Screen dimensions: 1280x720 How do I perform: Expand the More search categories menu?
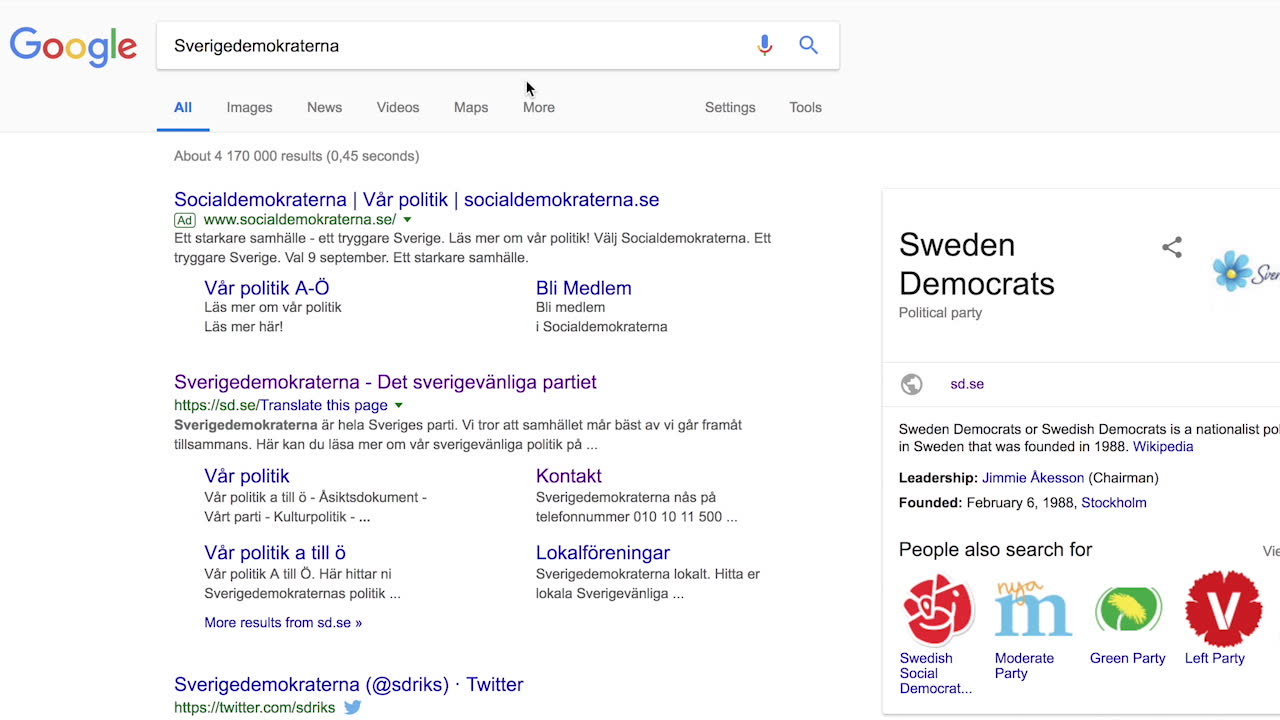(538, 107)
